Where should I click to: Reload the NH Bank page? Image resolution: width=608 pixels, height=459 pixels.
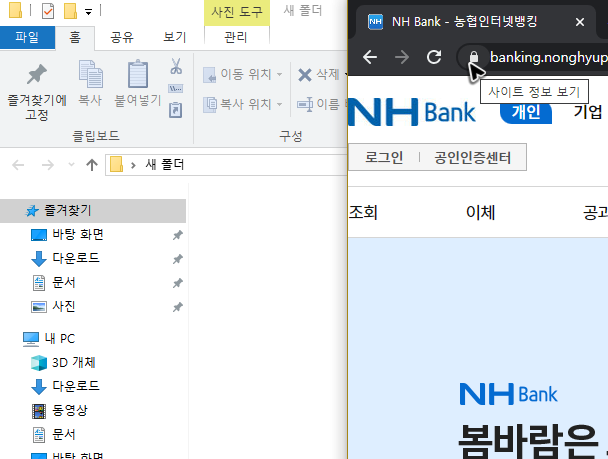click(x=434, y=57)
